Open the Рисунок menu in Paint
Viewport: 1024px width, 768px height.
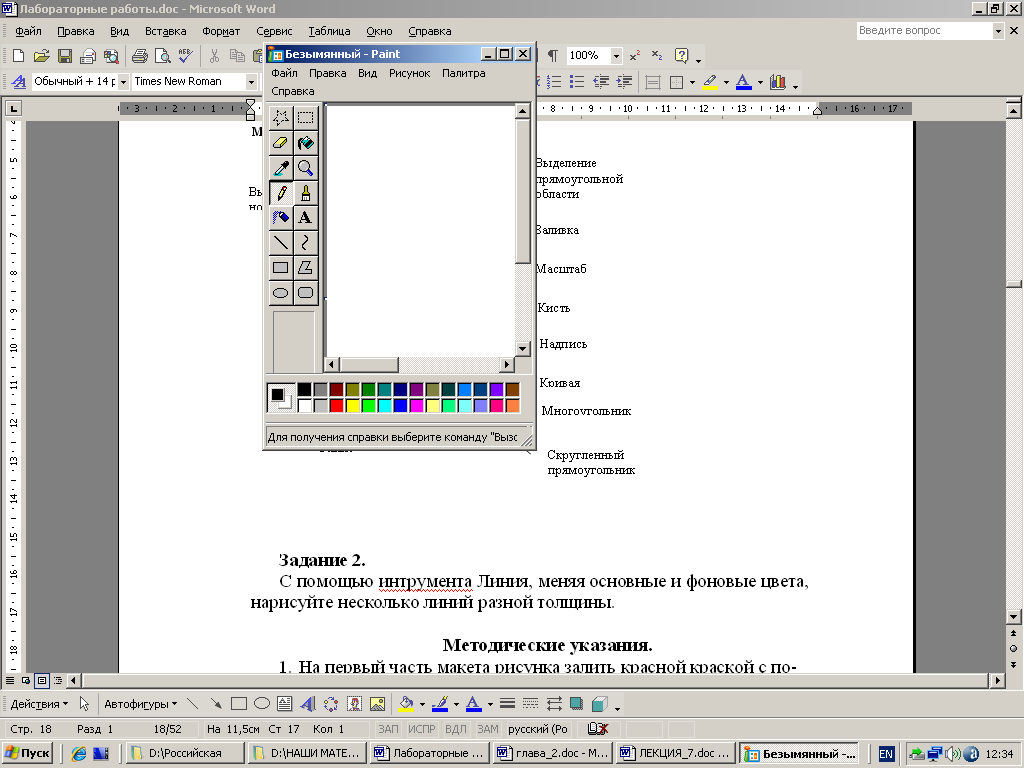[409, 73]
